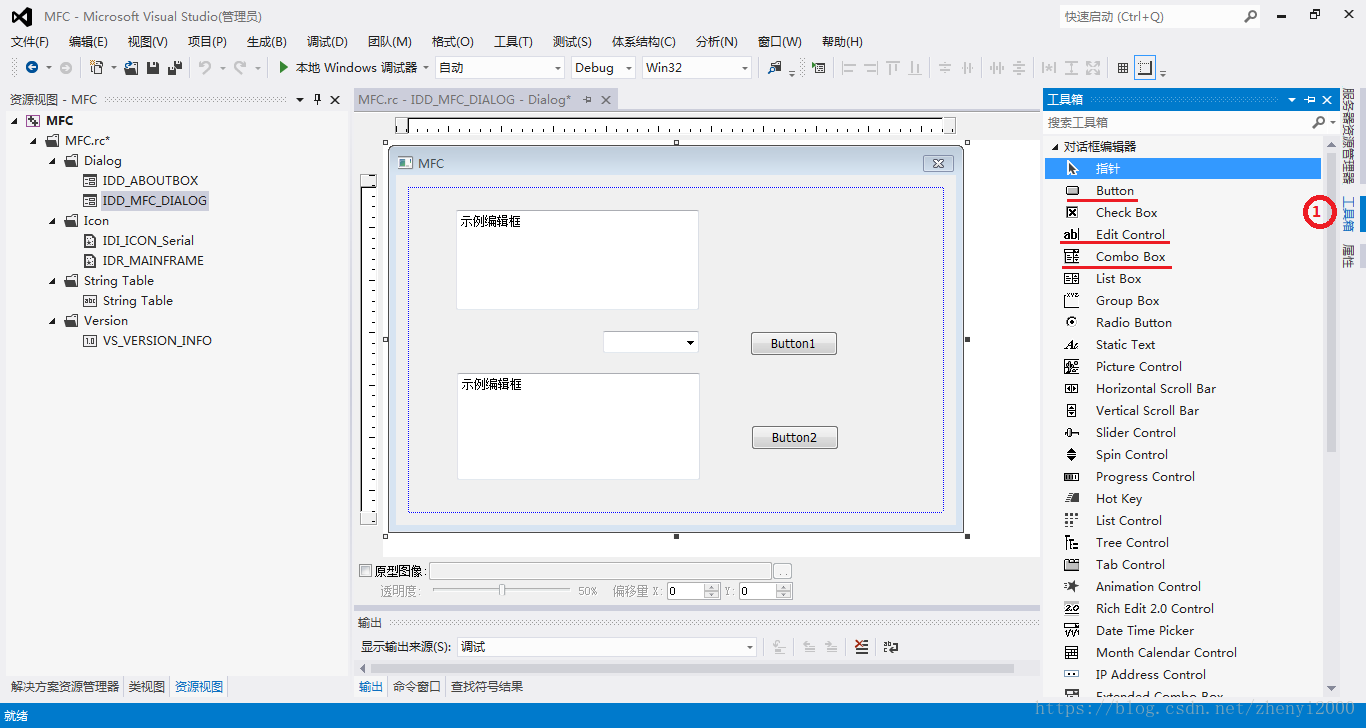Click the browse button for prototype image
The width and height of the screenshot is (1366, 728).
click(x=783, y=571)
